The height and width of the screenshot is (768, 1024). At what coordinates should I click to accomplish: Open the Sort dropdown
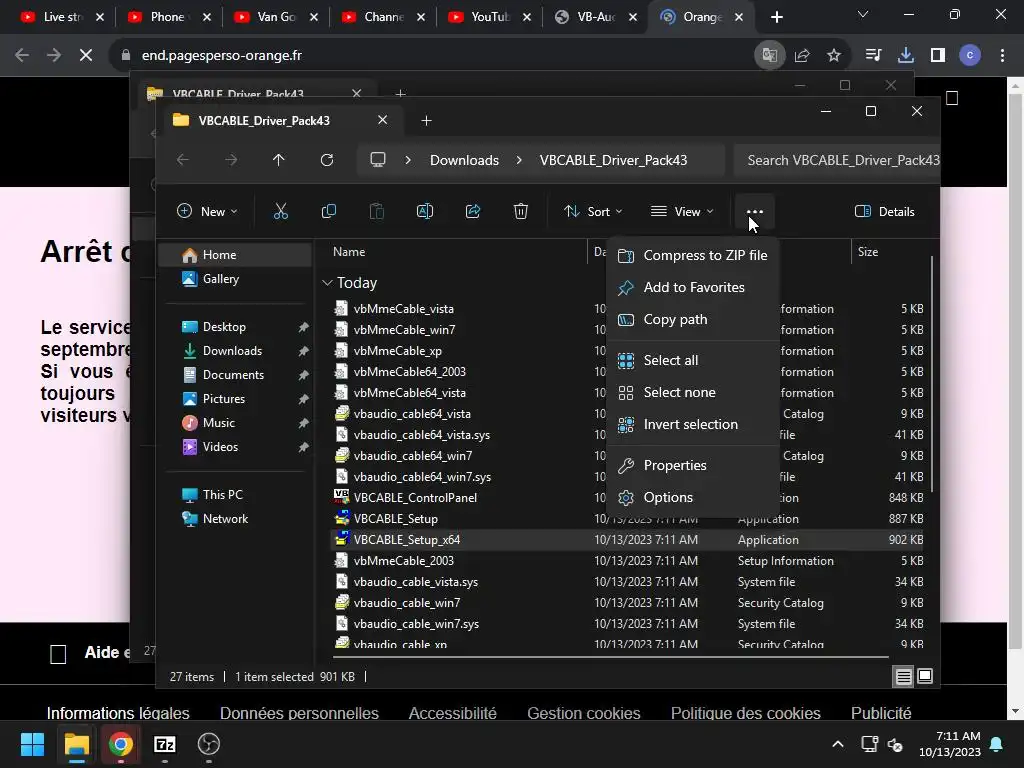coord(594,211)
